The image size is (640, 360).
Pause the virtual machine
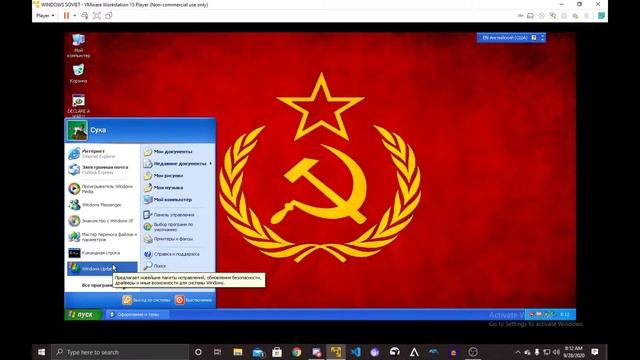pos(66,16)
